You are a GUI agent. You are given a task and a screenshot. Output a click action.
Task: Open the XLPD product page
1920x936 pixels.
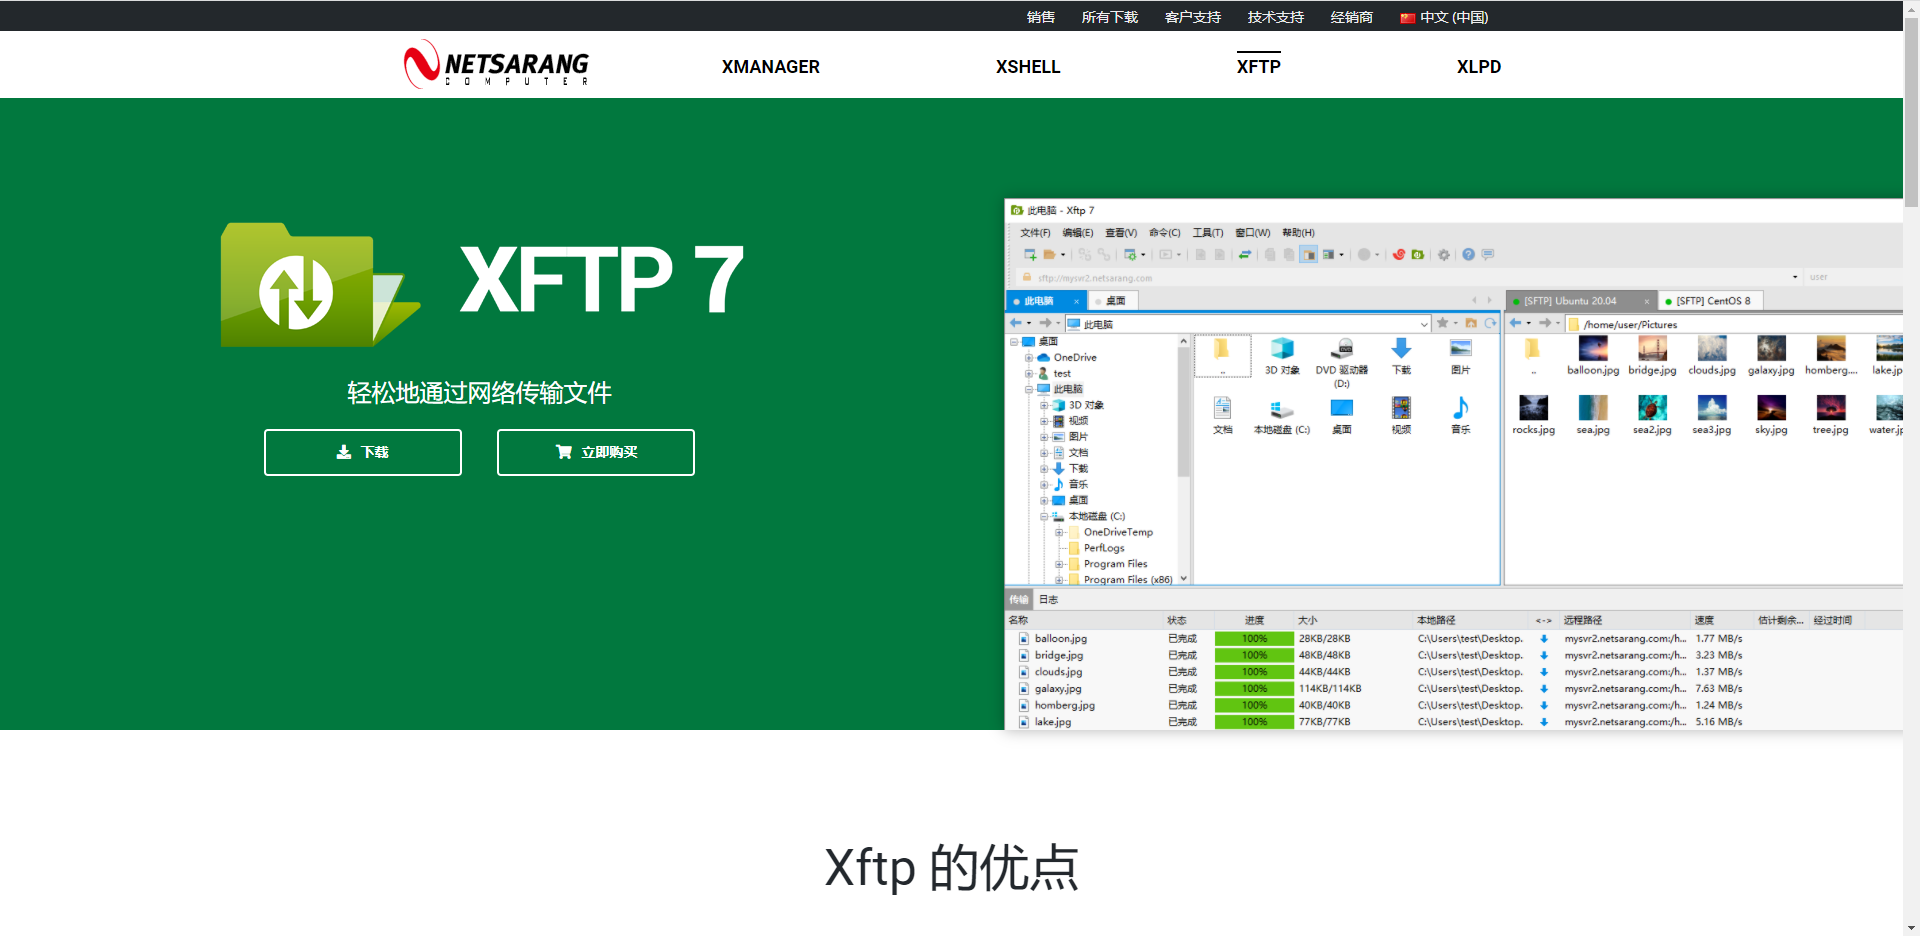tap(1479, 67)
